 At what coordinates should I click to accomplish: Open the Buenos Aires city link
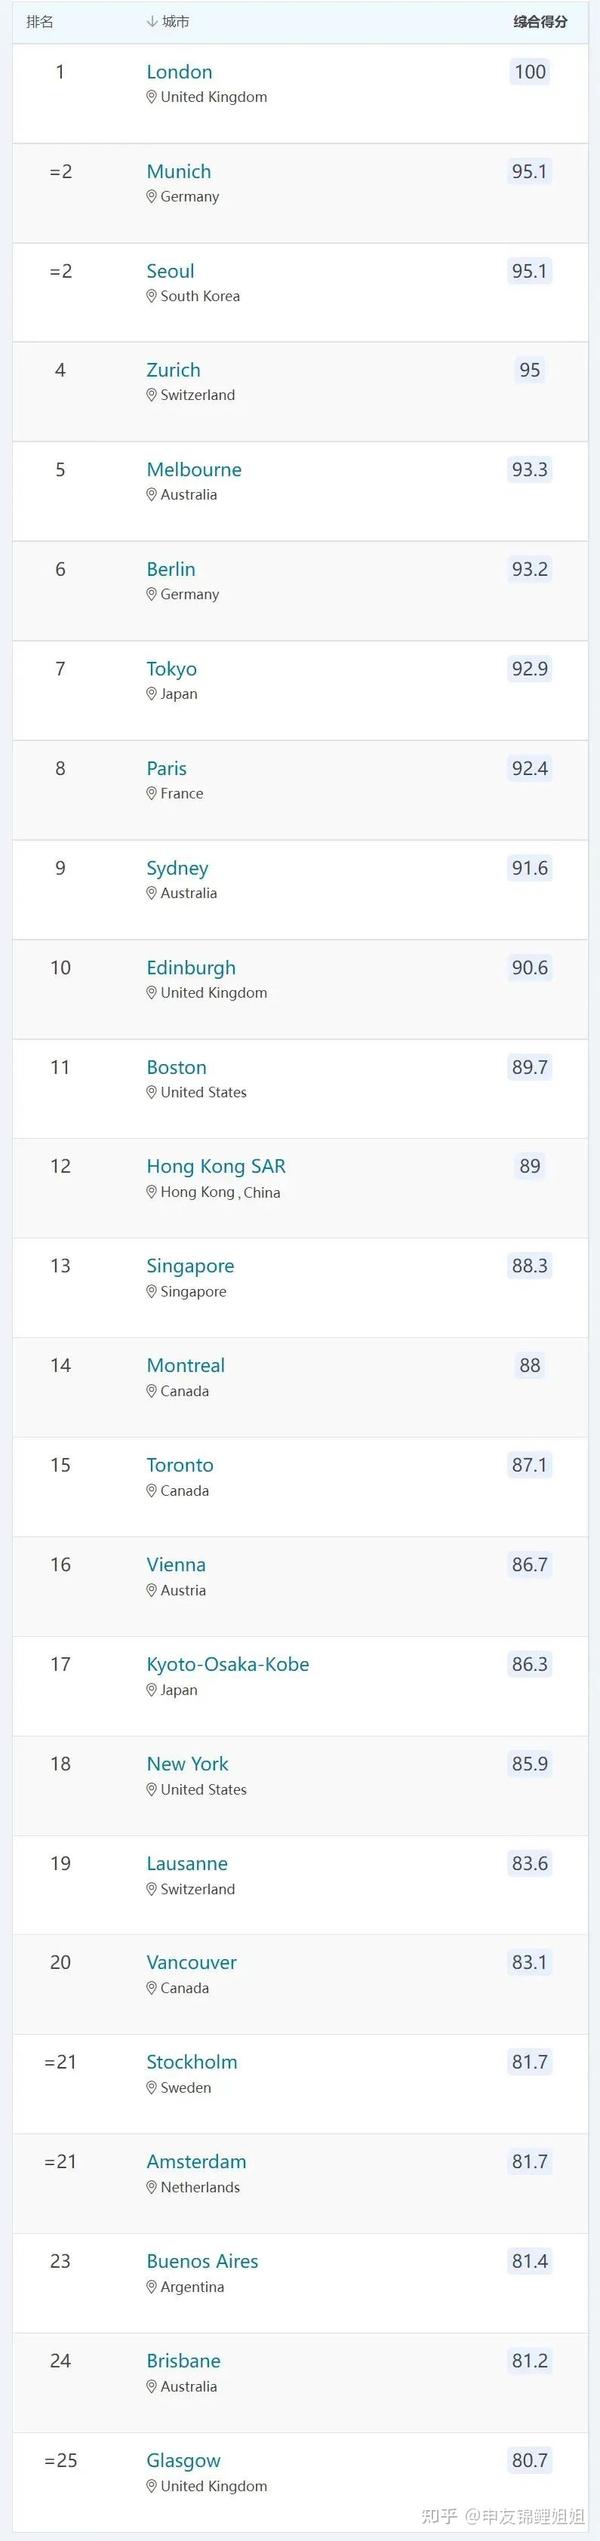point(202,2262)
